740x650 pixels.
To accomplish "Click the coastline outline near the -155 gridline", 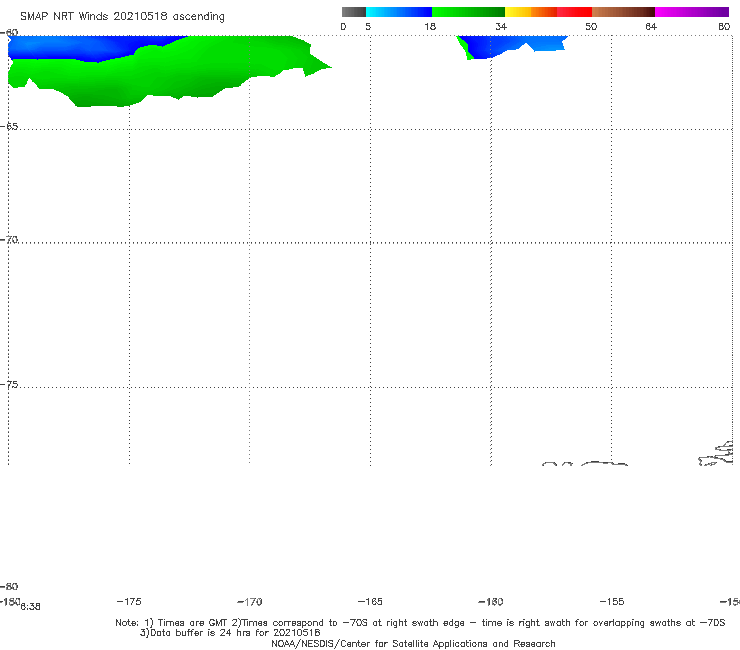I will click(604, 464).
